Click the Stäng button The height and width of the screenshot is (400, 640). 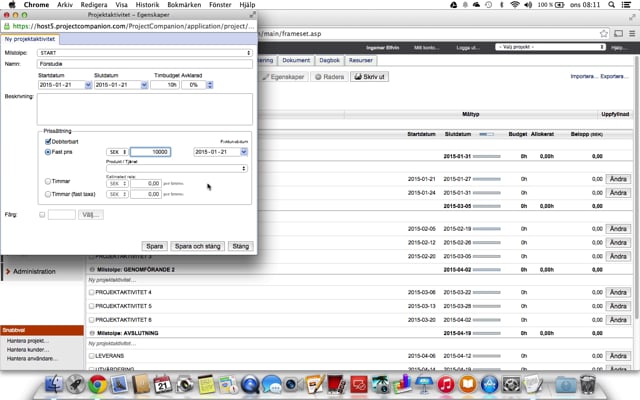(241, 246)
